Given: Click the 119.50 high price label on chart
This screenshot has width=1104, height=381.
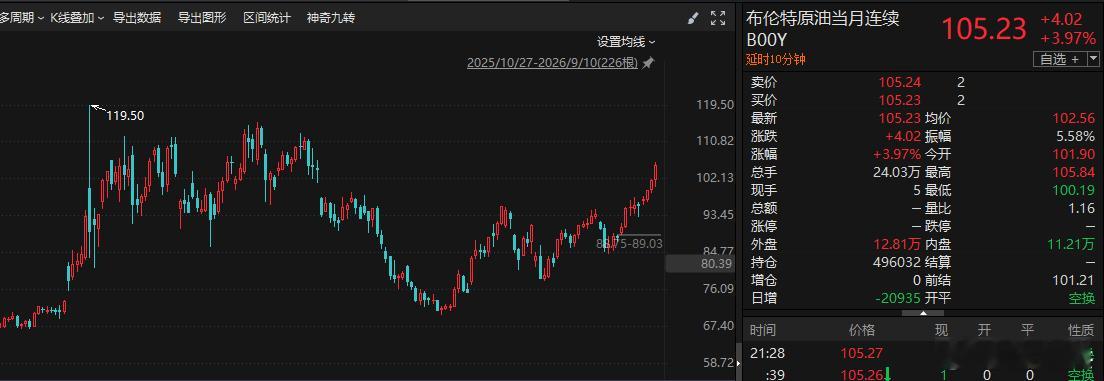Looking at the screenshot, I should tap(125, 115).
